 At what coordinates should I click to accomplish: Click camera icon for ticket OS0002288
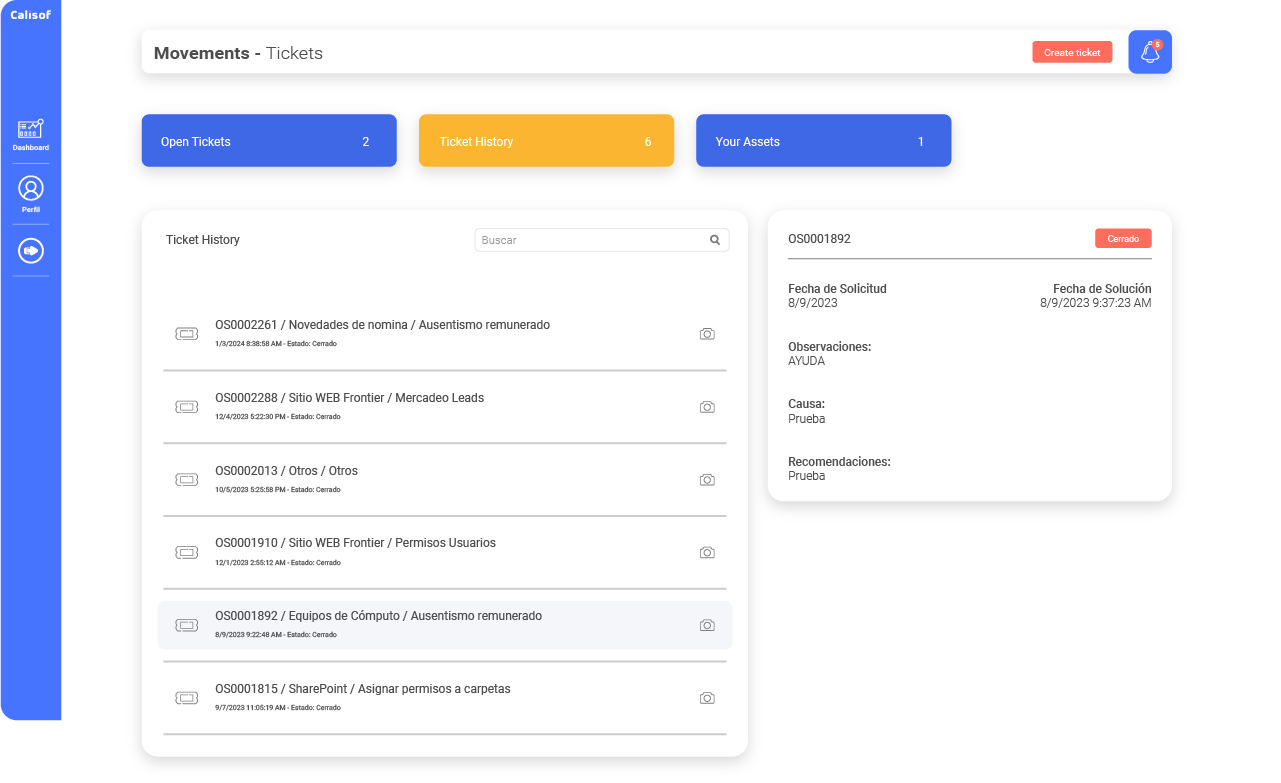(x=707, y=407)
